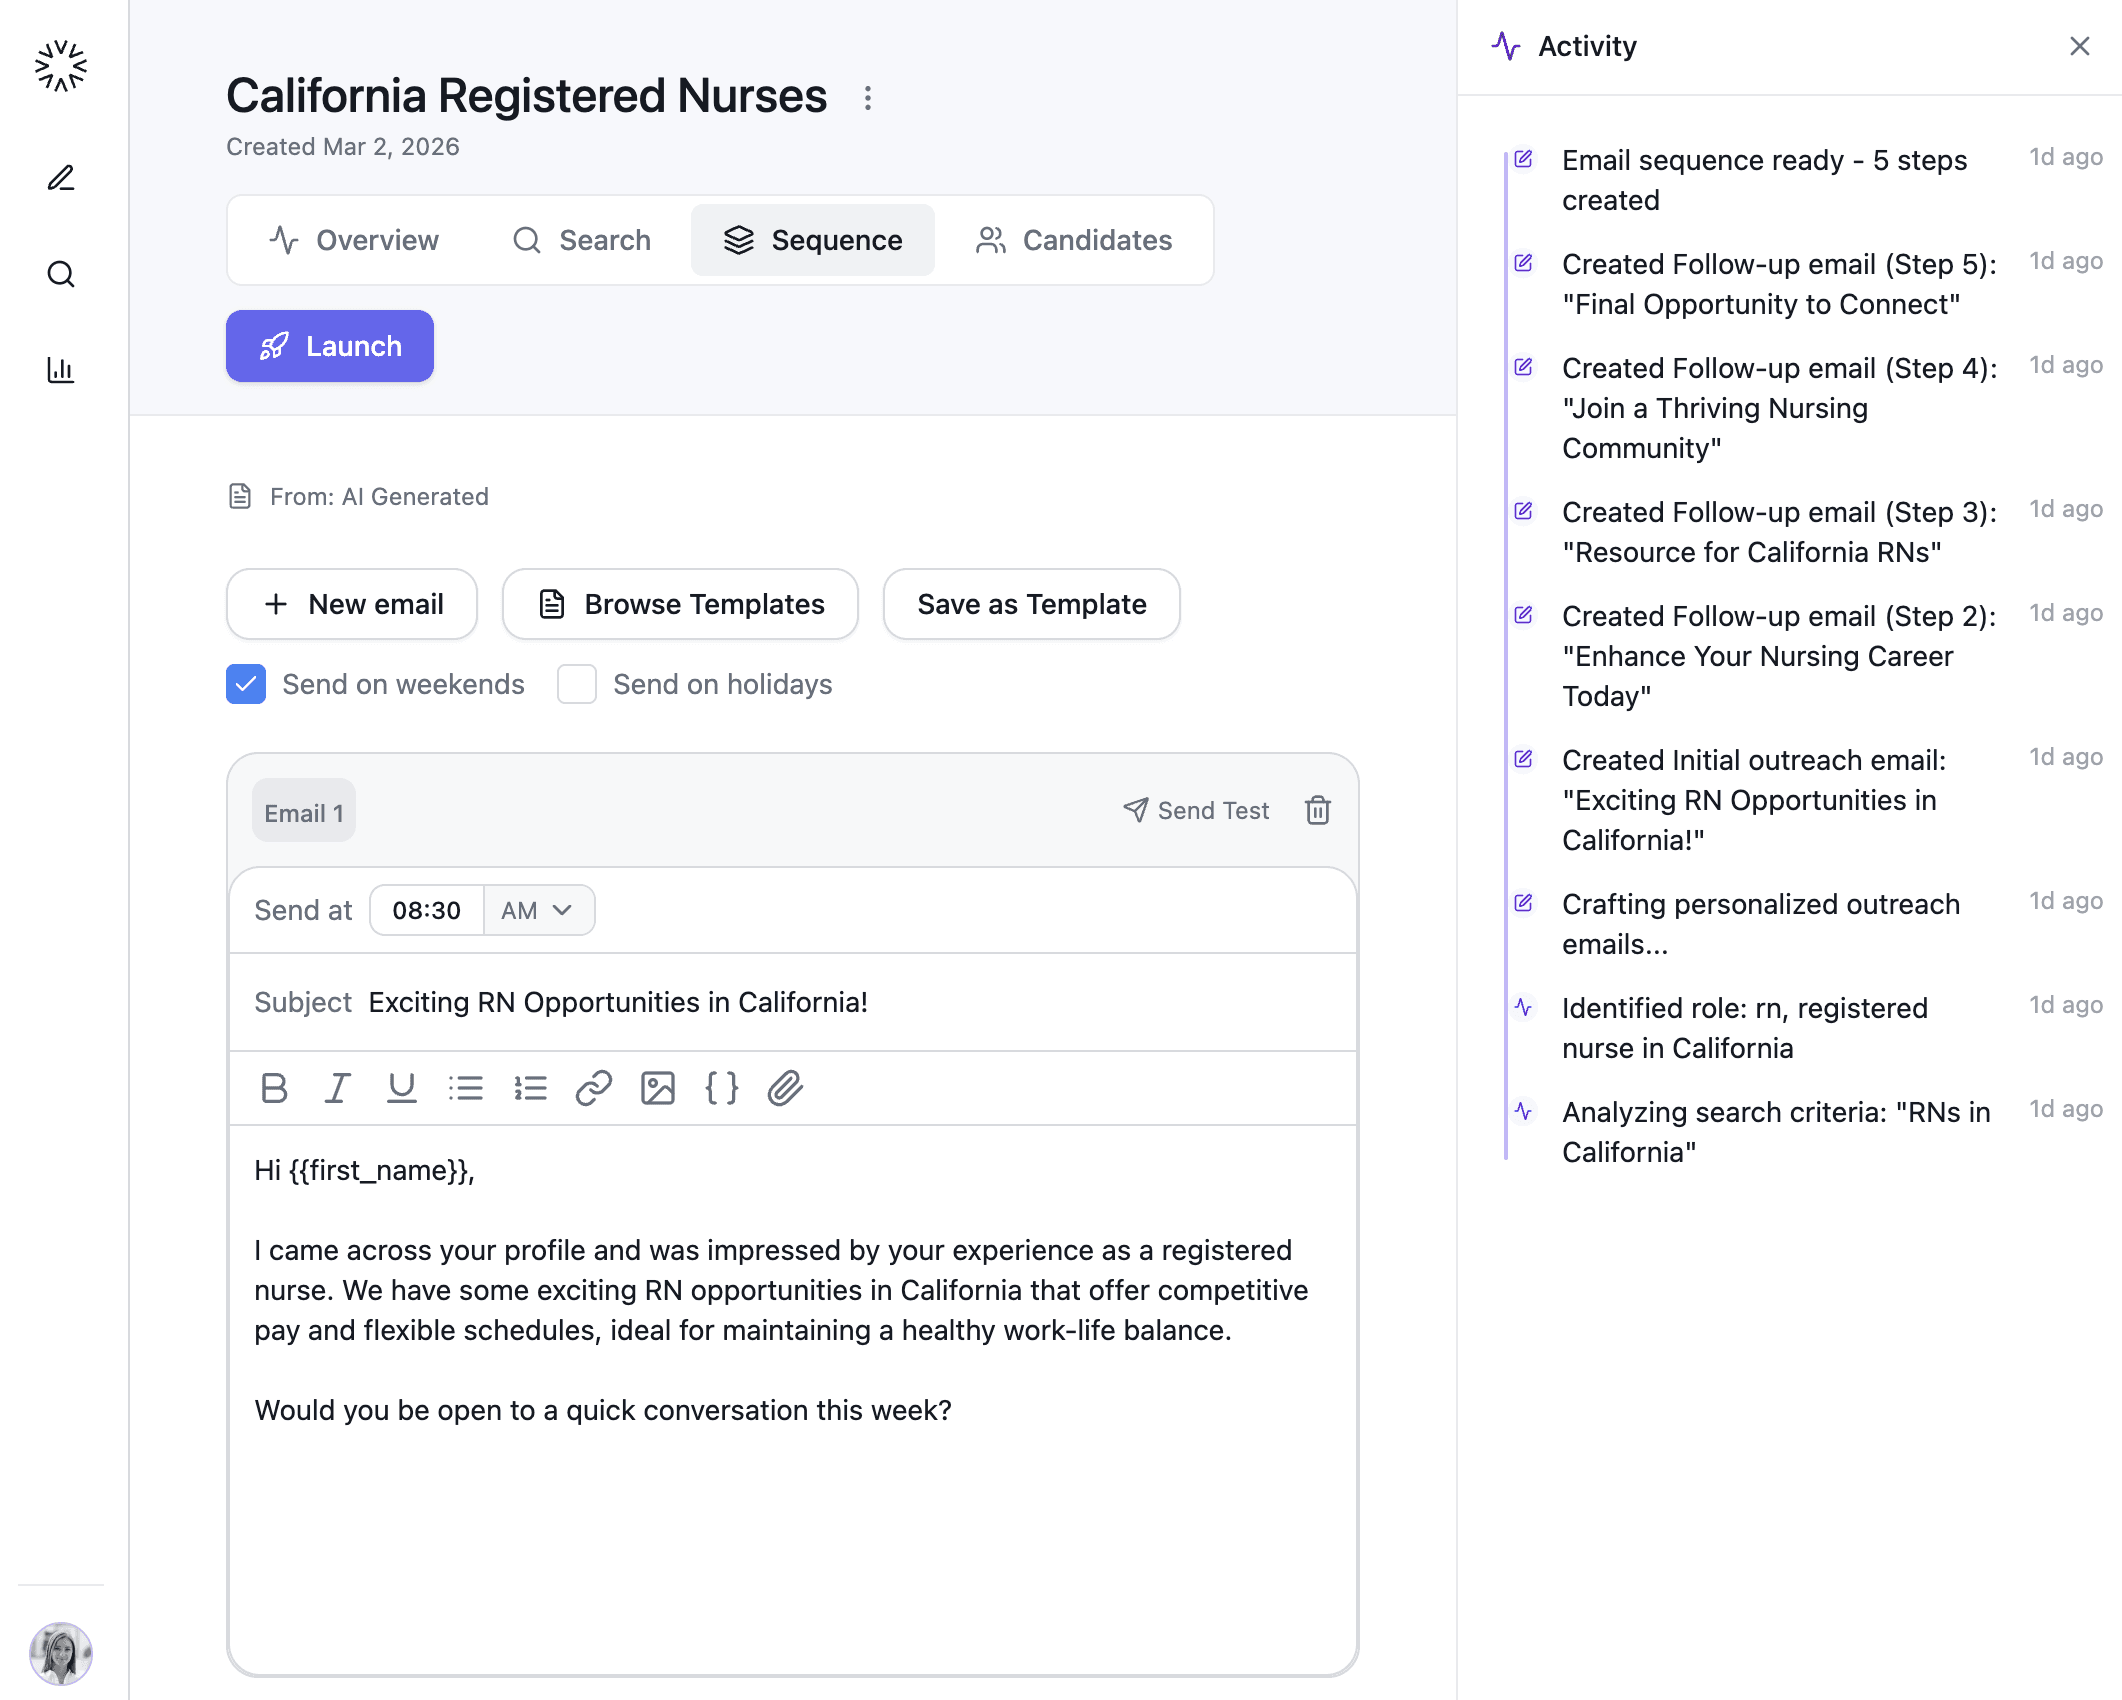Insert a variable with the curly braces icon
The height and width of the screenshot is (1700, 2122).
coord(722,1088)
